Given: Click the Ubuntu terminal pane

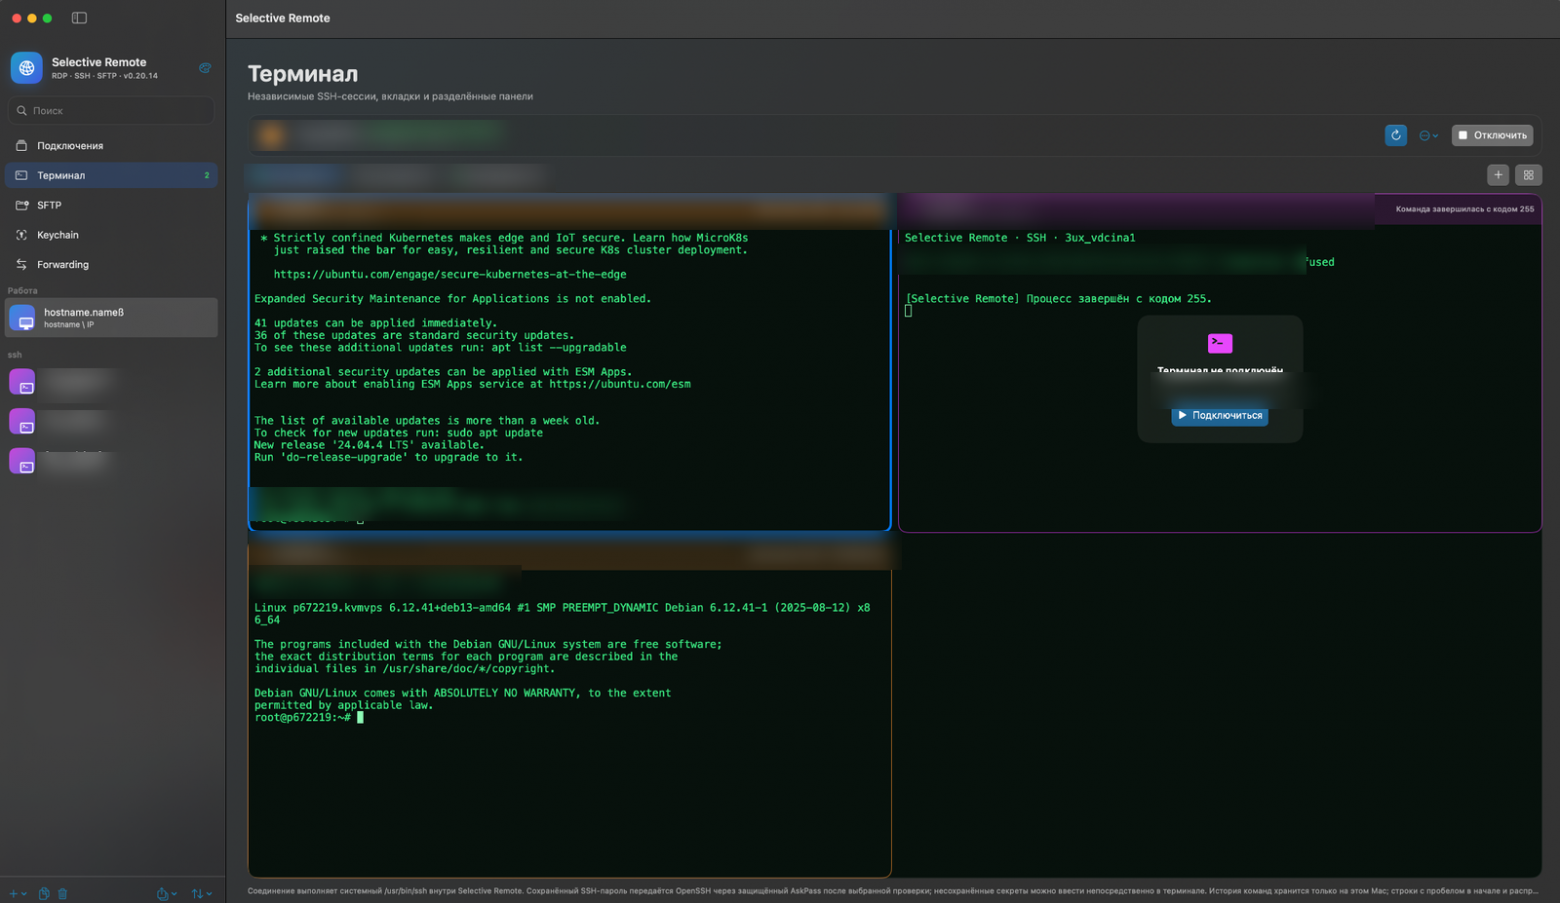Looking at the screenshot, I should pos(569,362).
